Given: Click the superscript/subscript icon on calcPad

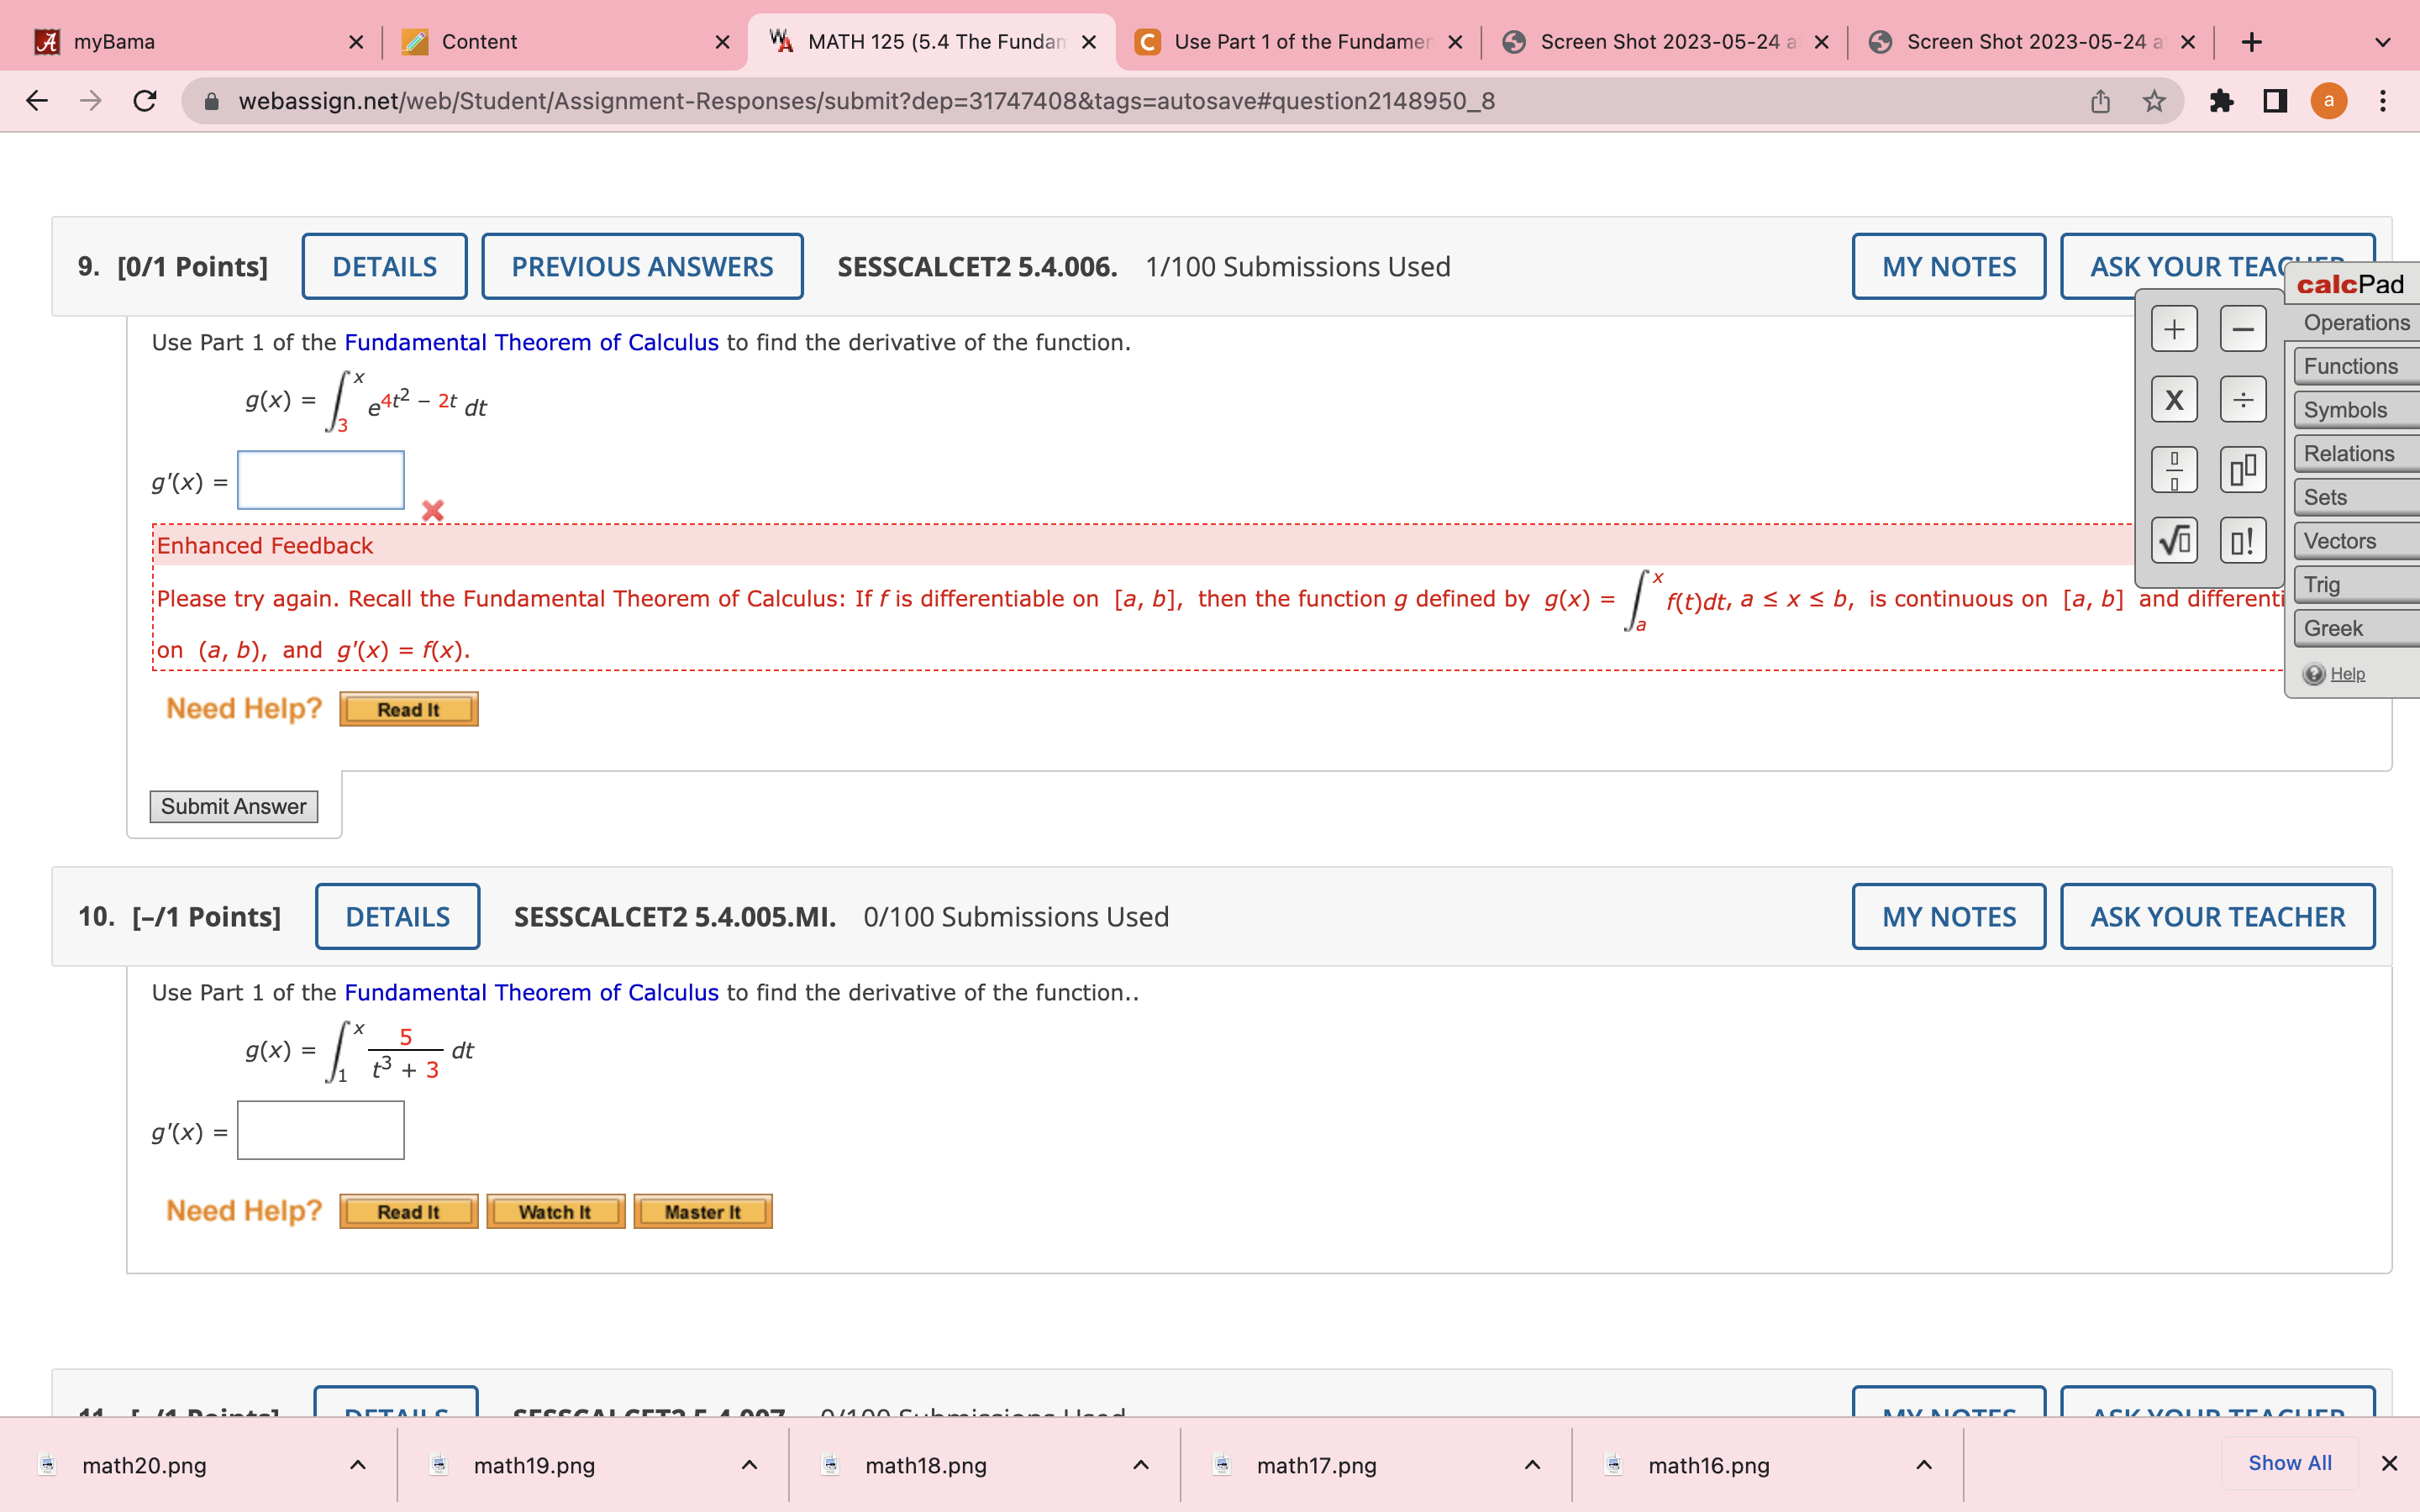Looking at the screenshot, I should 2243,469.
